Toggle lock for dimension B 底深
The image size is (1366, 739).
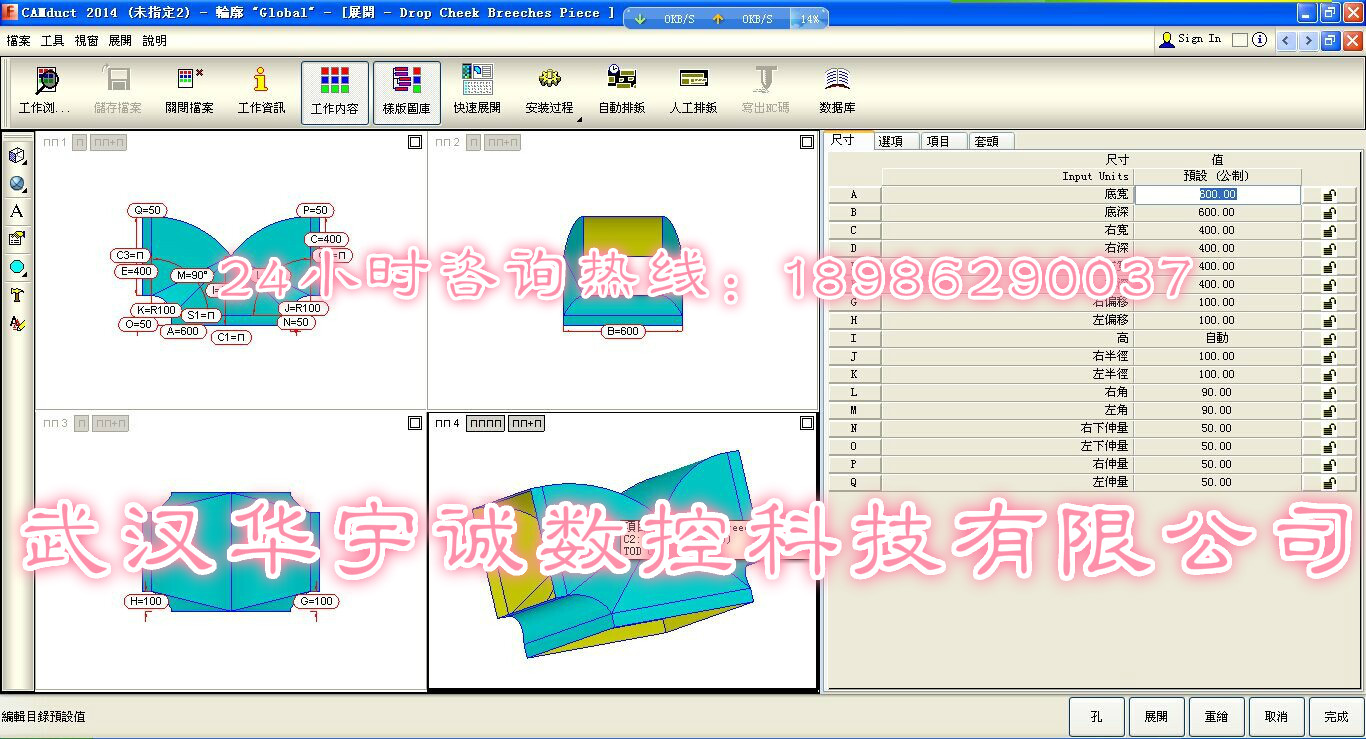click(x=1329, y=213)
